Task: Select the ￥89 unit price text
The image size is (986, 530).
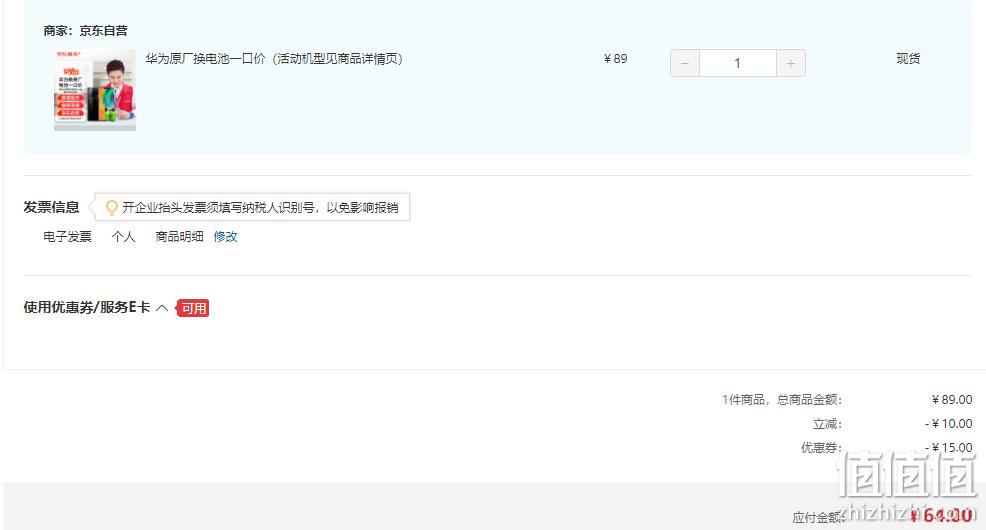Action: point(616,58)
